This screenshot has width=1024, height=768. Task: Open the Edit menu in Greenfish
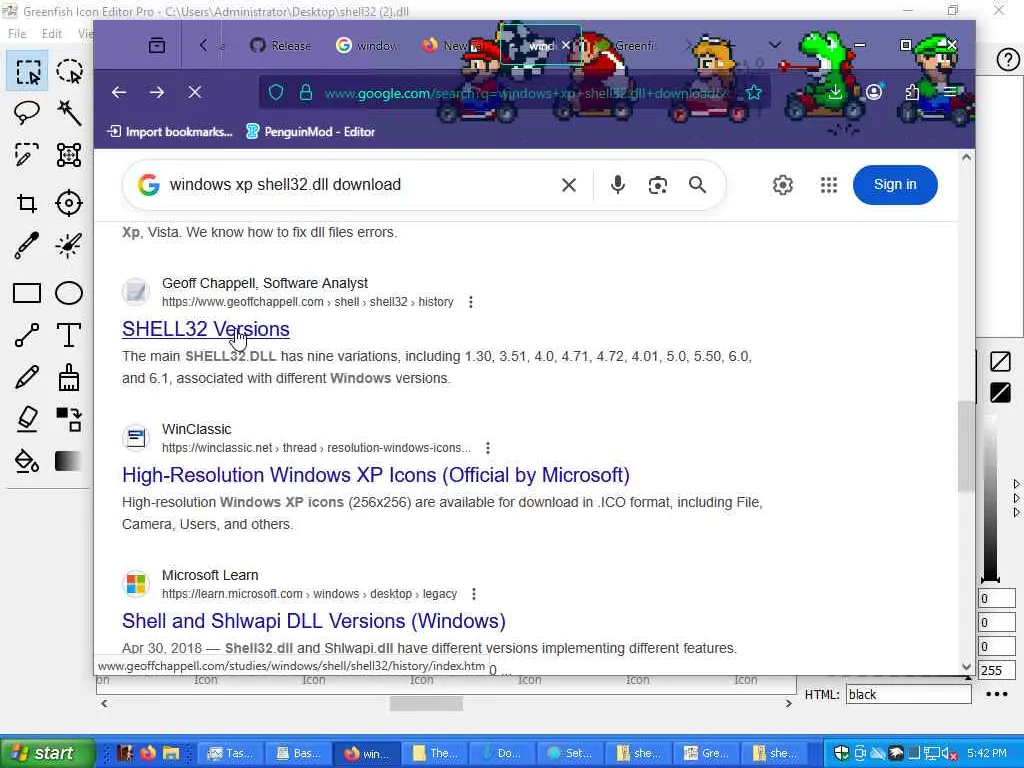52,34
